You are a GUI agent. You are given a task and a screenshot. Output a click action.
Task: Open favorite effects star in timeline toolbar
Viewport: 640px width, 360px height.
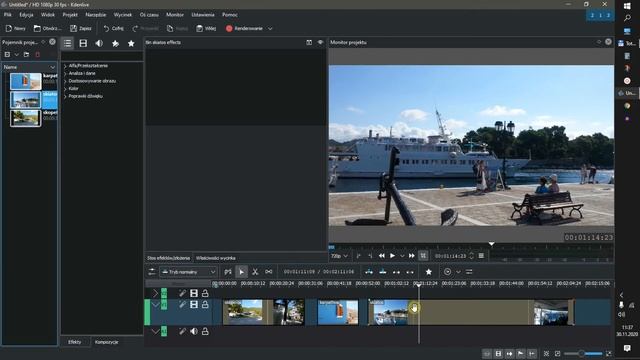[429, 272]
